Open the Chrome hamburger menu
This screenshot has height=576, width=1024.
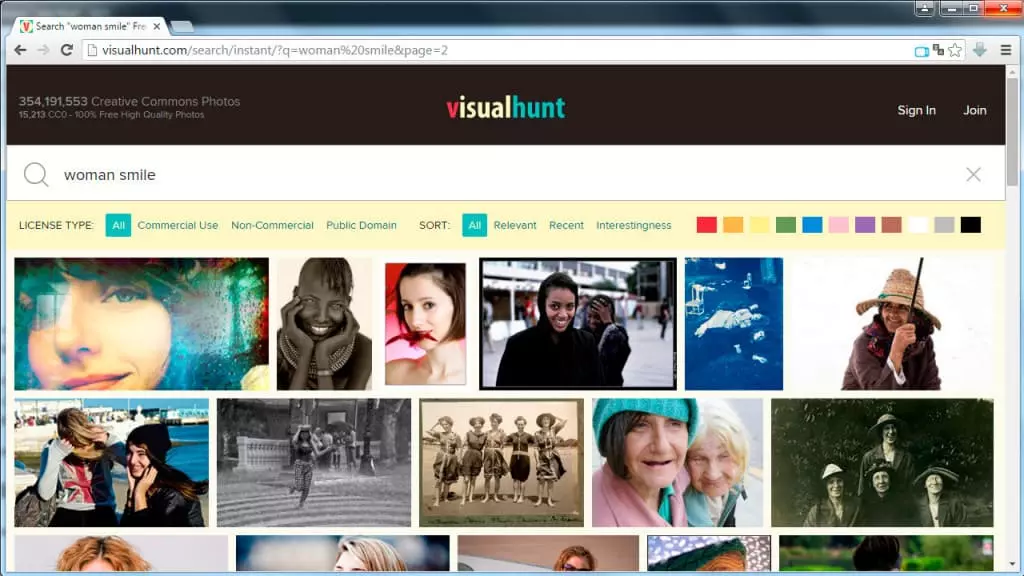(1005, 50)
